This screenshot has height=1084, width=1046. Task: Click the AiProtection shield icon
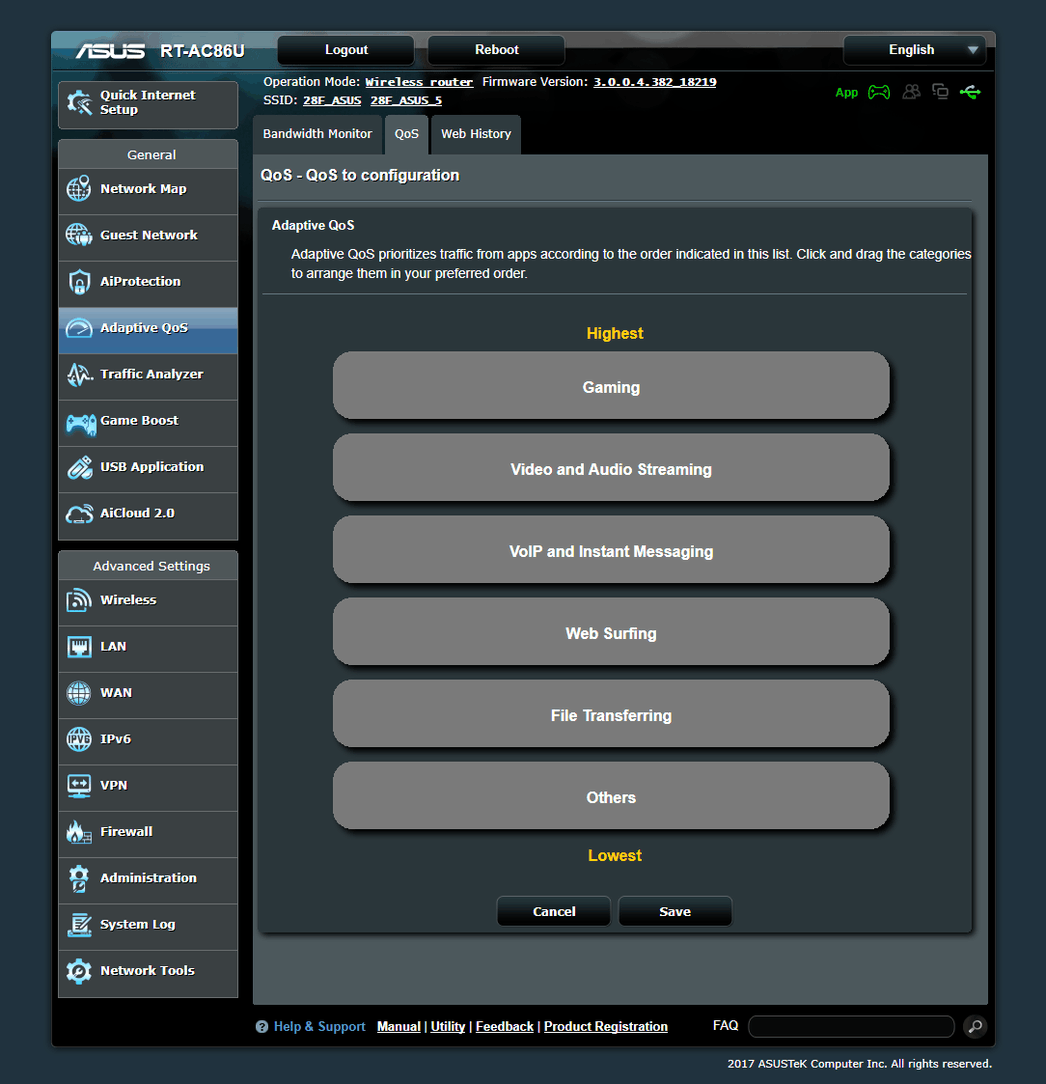pyautogui.click(x=79, y=281)
